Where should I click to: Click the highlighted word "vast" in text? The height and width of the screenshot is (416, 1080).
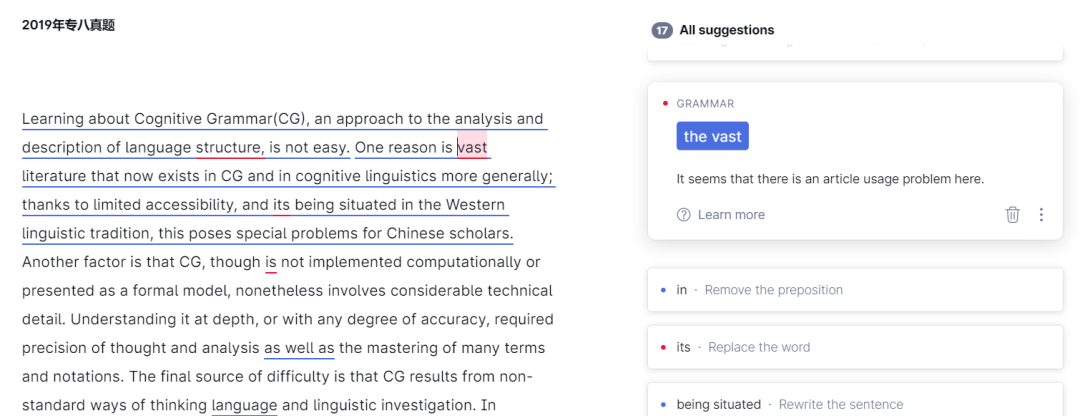tap(473, 148)
